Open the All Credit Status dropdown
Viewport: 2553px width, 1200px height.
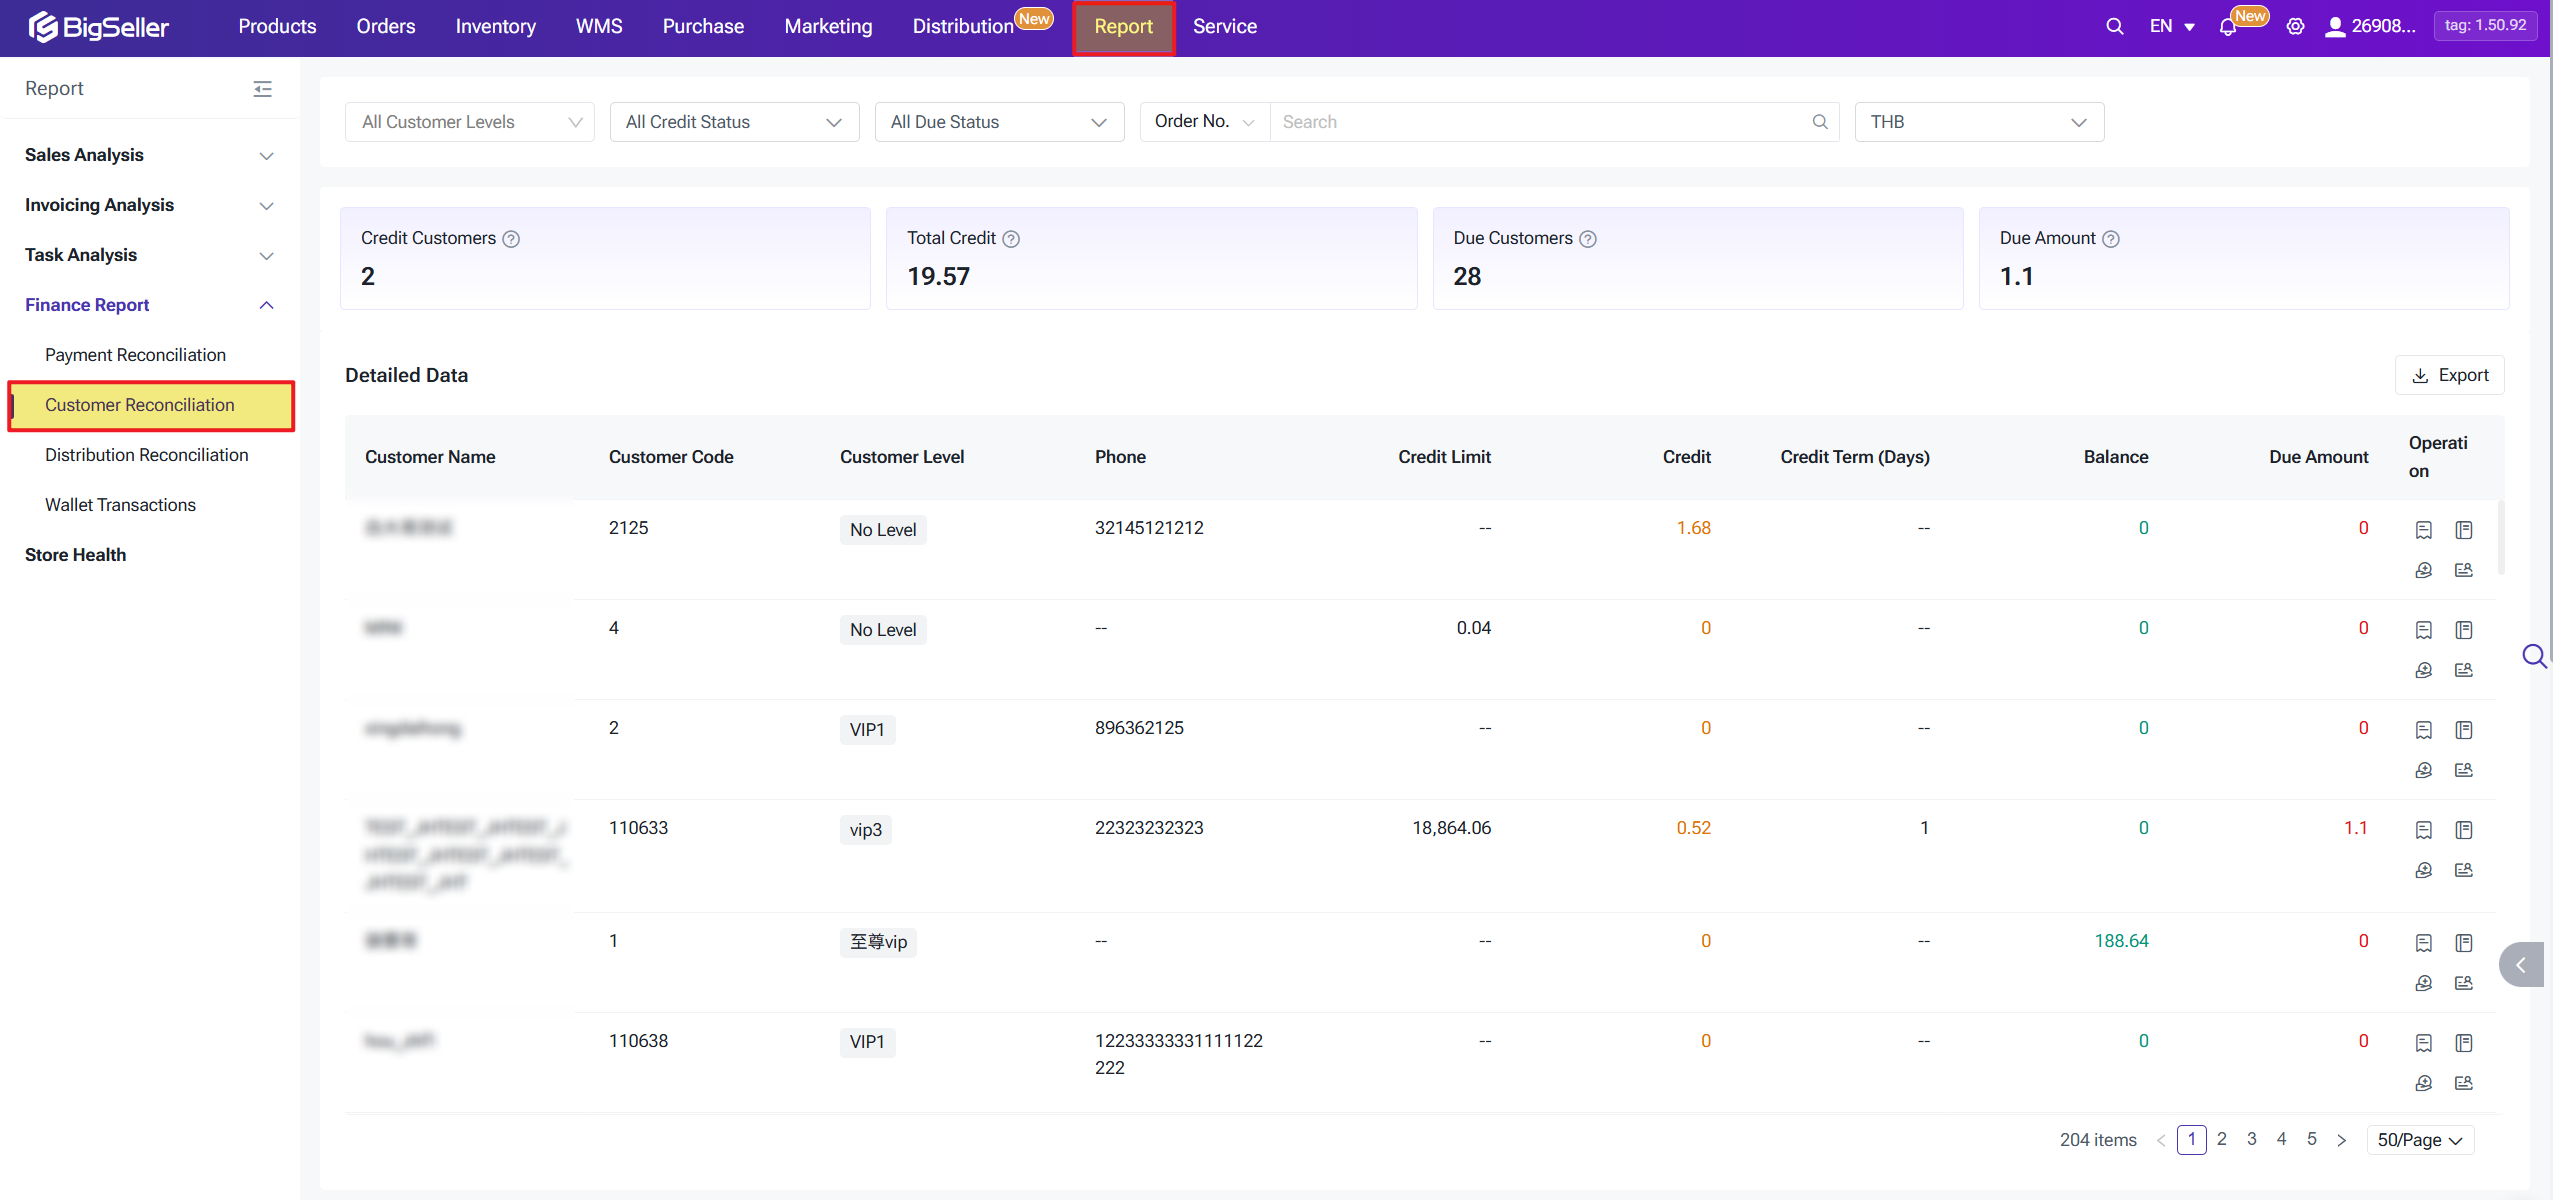click(x=734, y=122)
